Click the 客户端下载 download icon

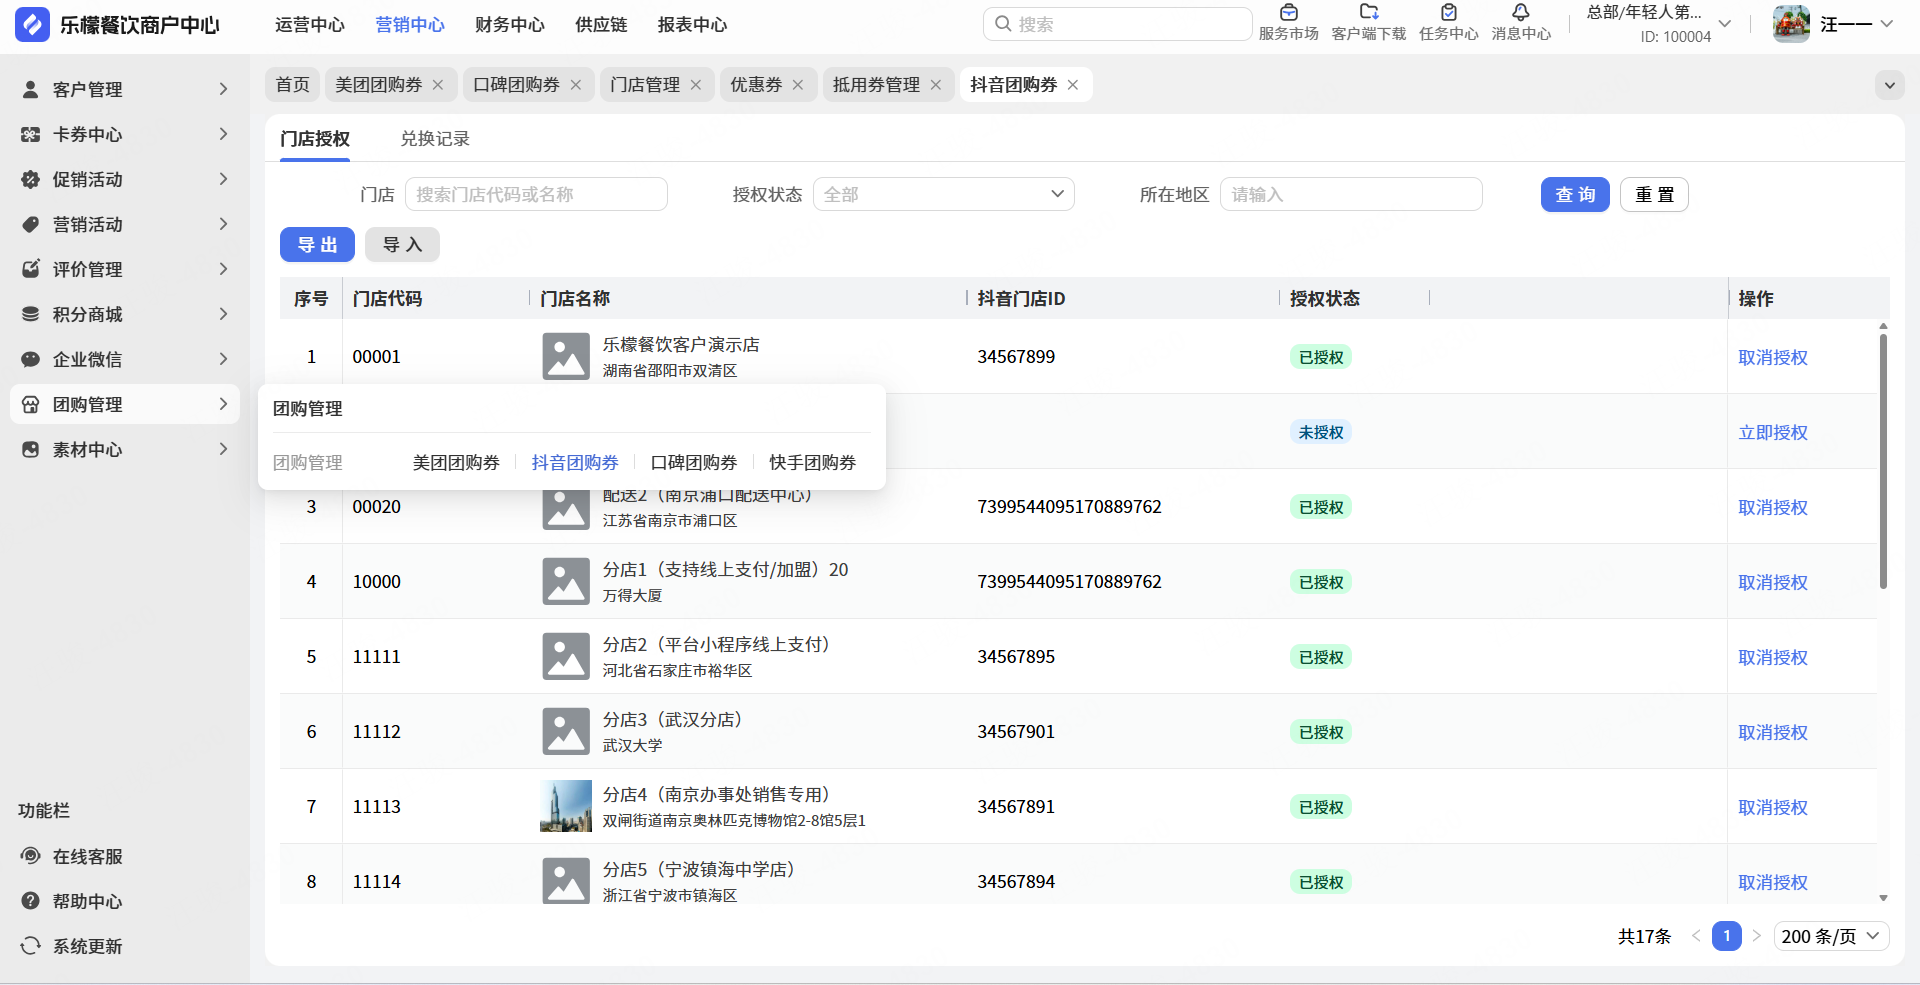click(x=1368, y=13)
